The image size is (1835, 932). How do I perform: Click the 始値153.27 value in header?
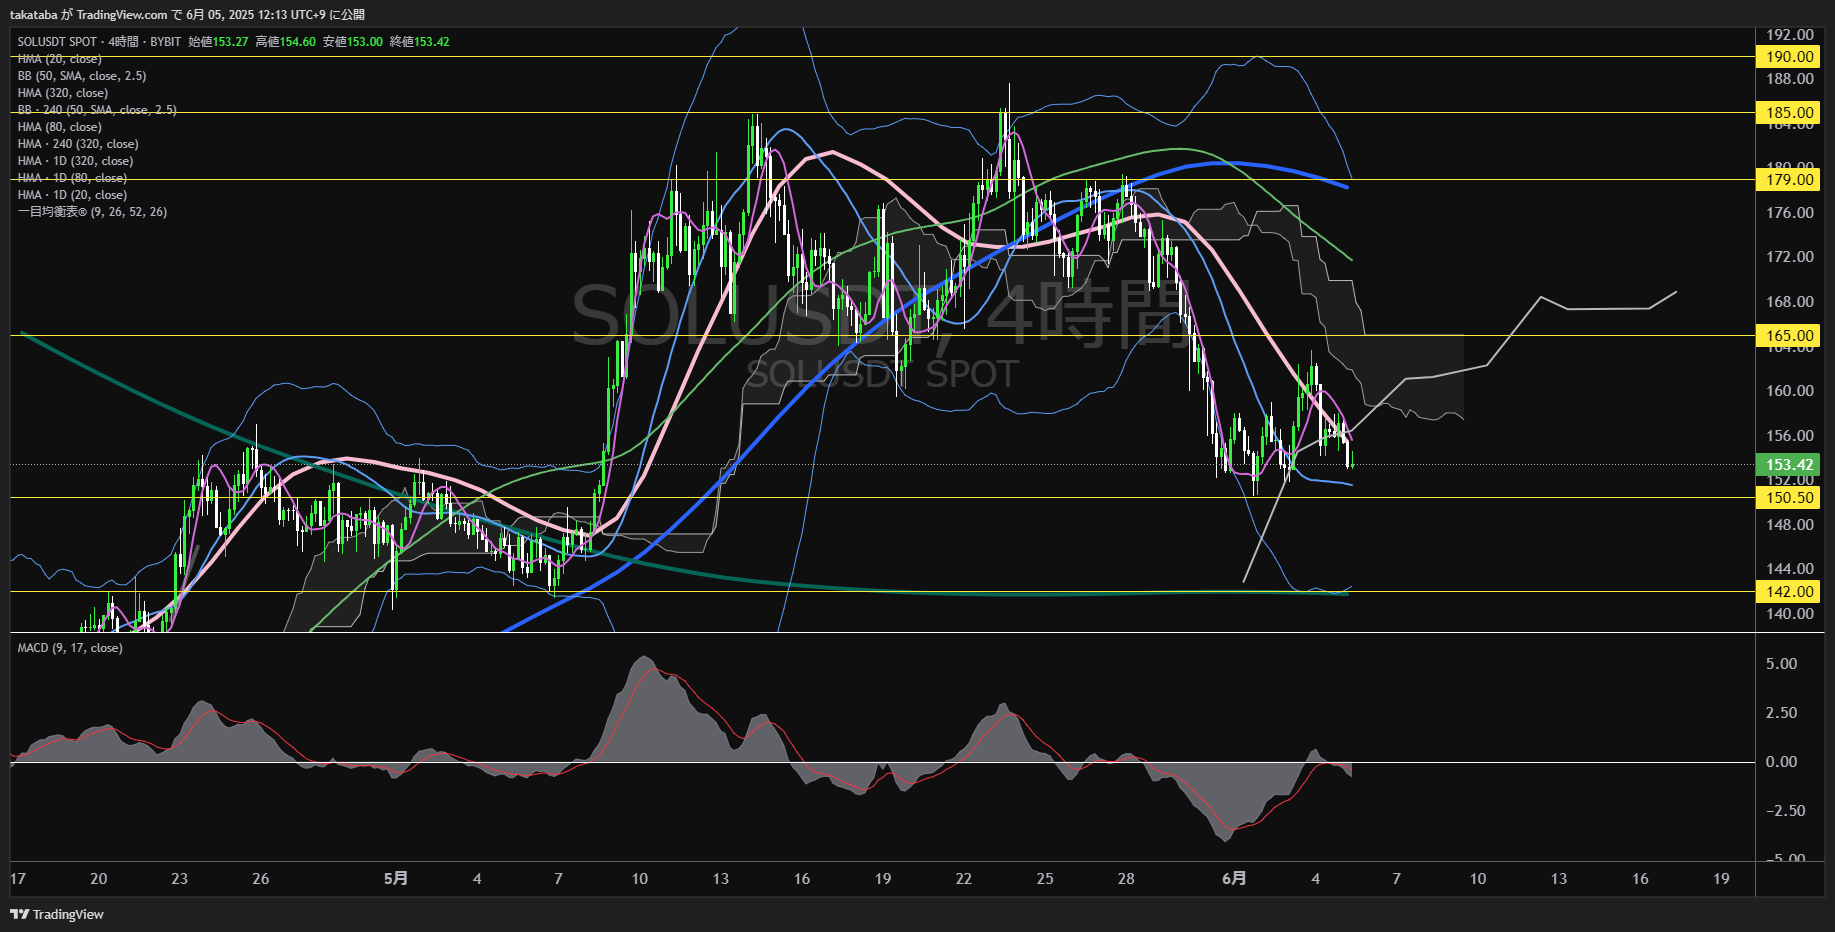point(218,42)
